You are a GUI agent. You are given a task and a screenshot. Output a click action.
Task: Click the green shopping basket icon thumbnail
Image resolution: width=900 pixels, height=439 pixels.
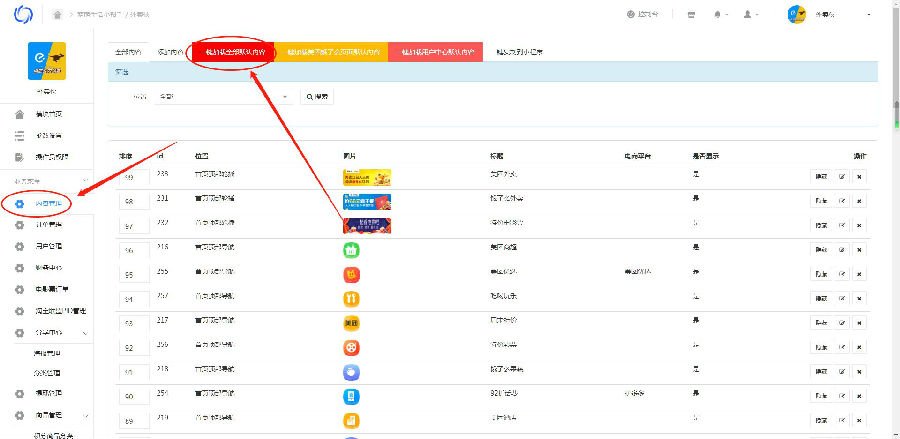351,249
